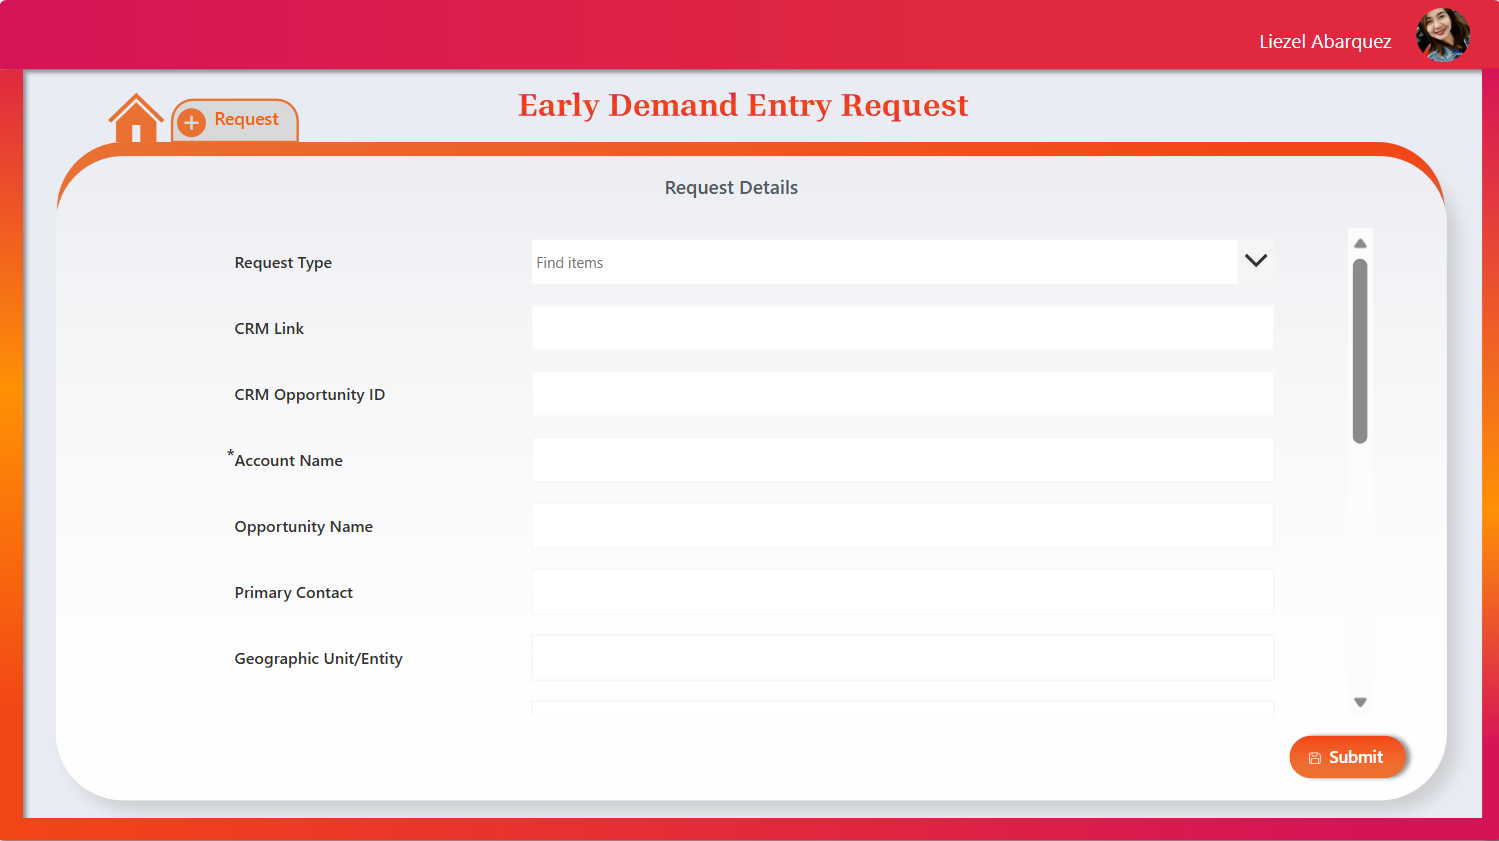Click the user profile avatar picture
This screenshot has height=841, width=1499.
point(1442,36)
